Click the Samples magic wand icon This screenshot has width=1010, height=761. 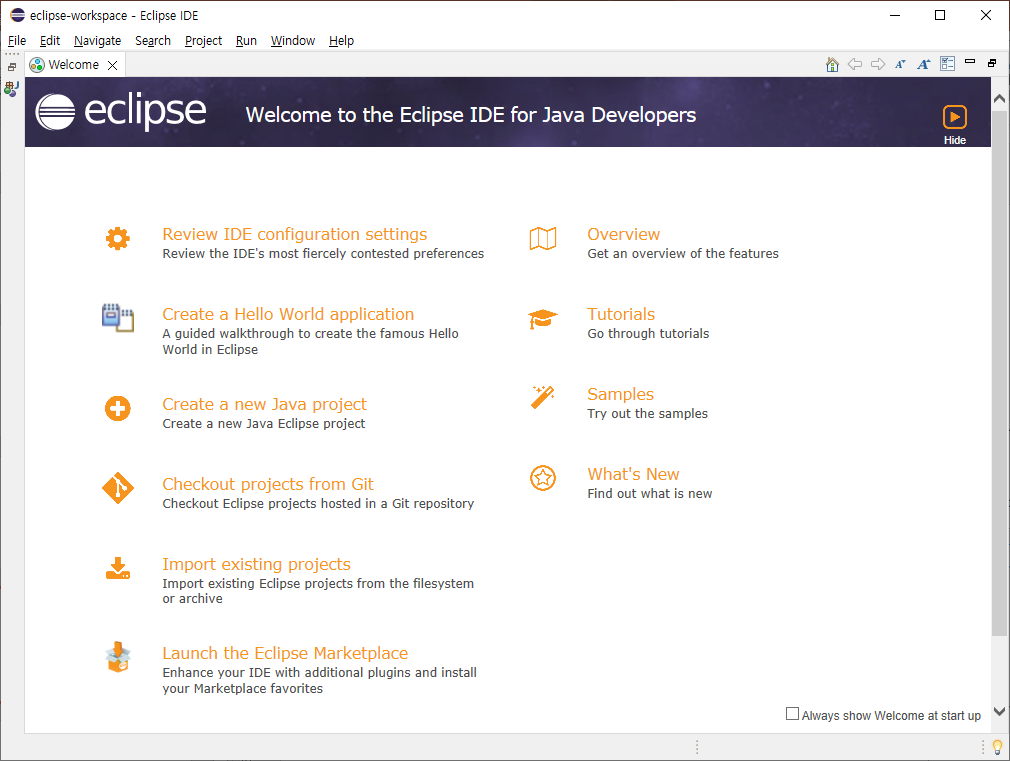tap(543, 397)
